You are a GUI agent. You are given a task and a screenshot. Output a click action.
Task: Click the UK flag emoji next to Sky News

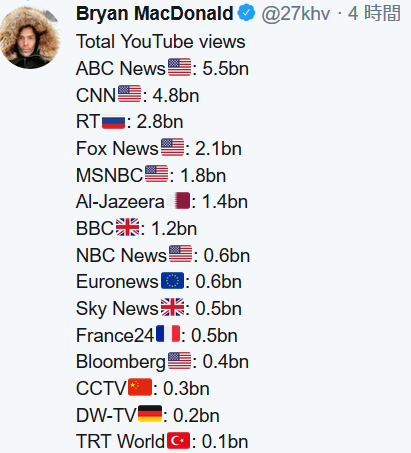[x=173, y=307]
